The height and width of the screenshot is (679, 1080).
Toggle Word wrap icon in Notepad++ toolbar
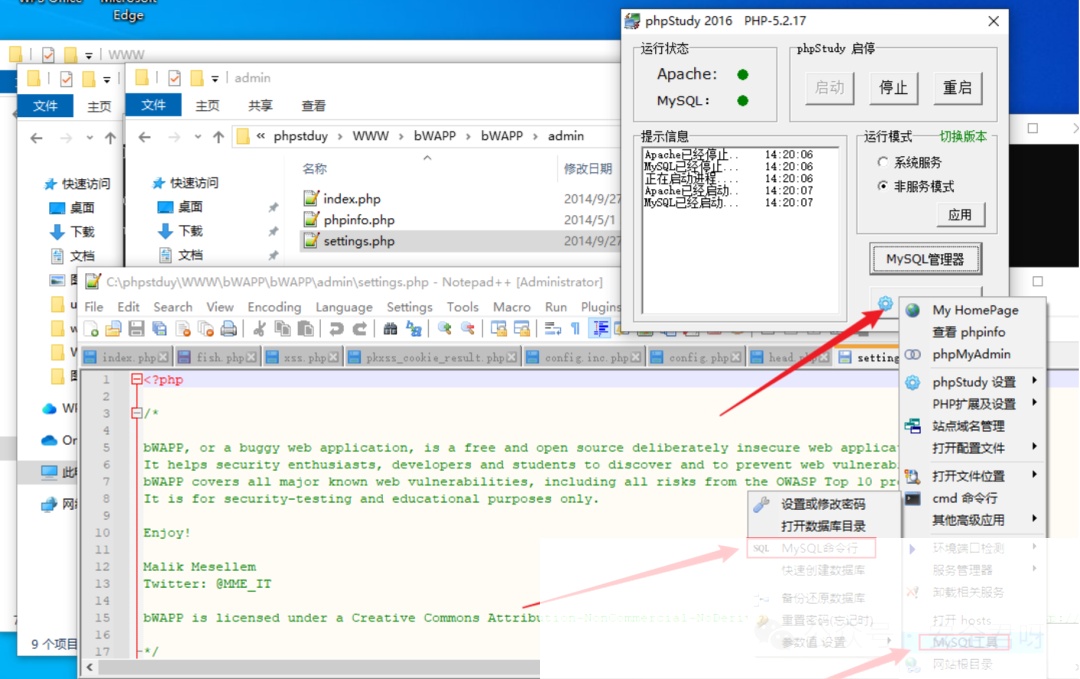552,328
